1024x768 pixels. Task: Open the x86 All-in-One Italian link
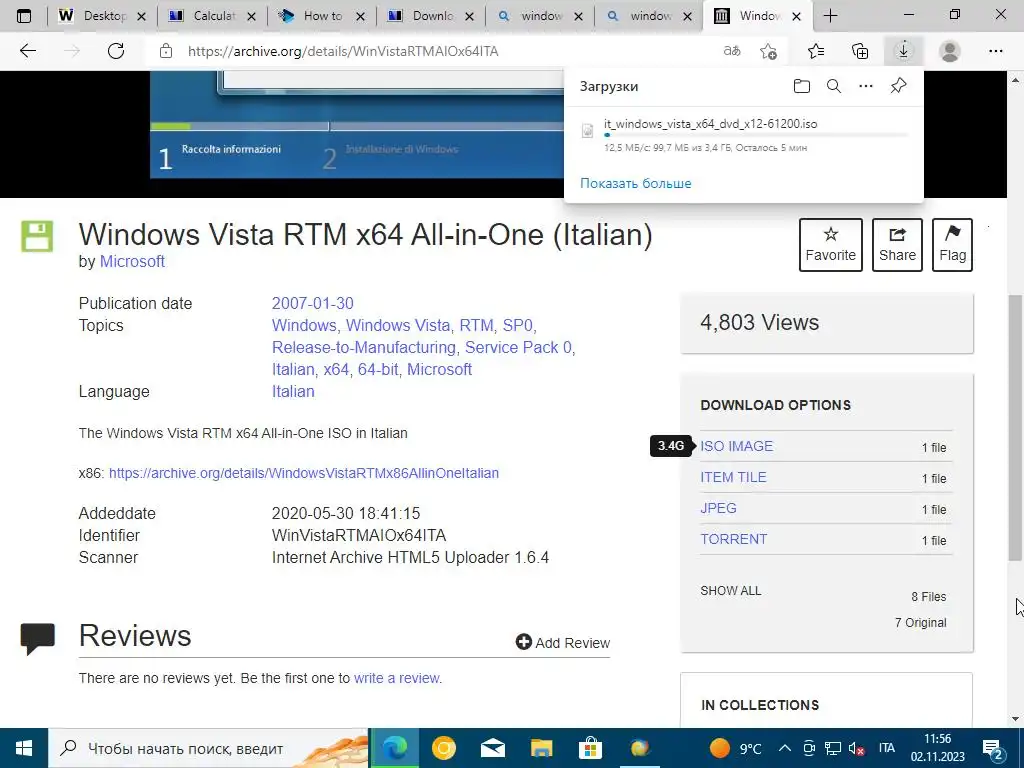pyautogui.click(x=304, y=473)
